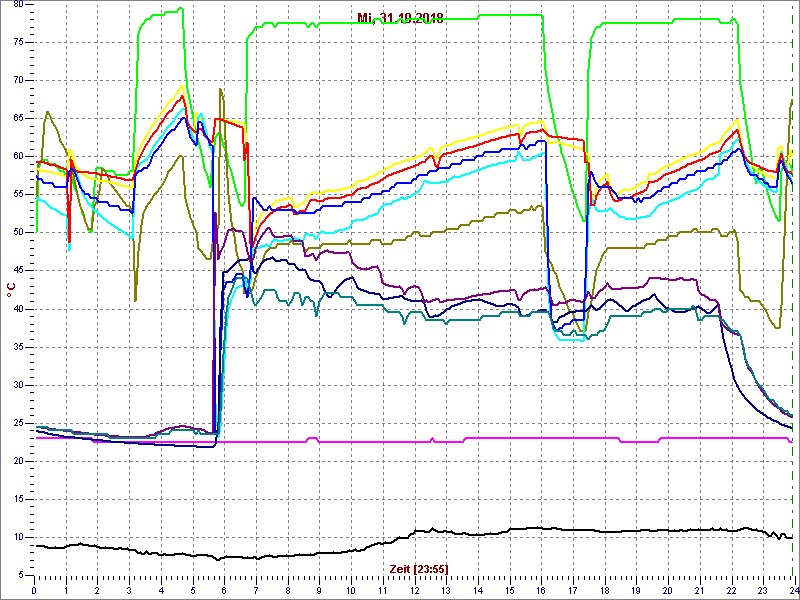Click hour '24' on the time axis
The height and width of the screenshot is (600, 800).
pos(793,590)
